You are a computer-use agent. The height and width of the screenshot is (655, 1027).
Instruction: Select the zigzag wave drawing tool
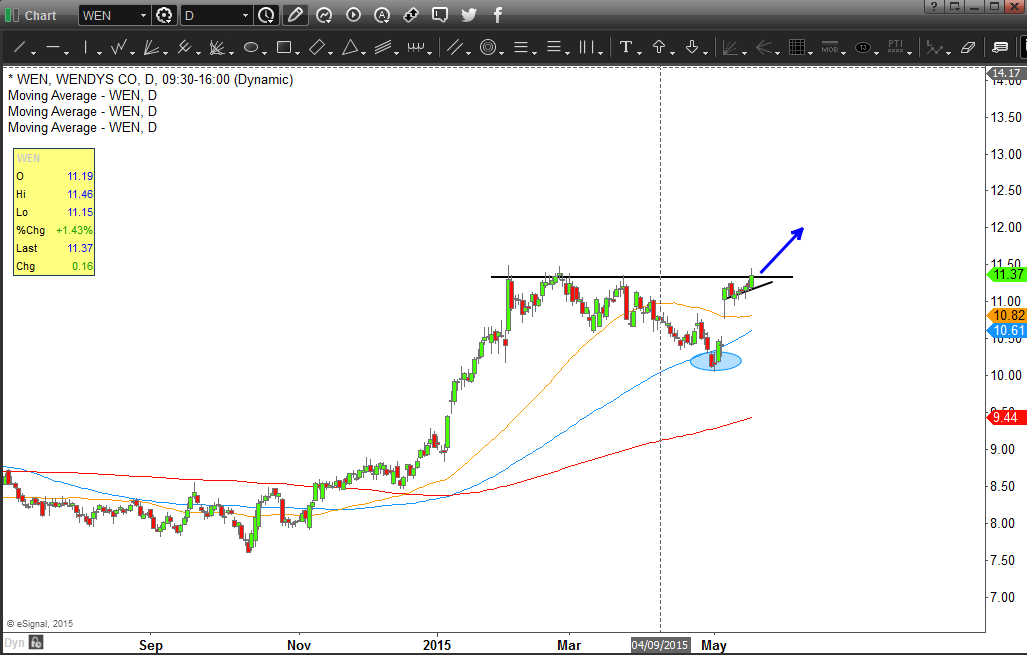pos(119,47)
